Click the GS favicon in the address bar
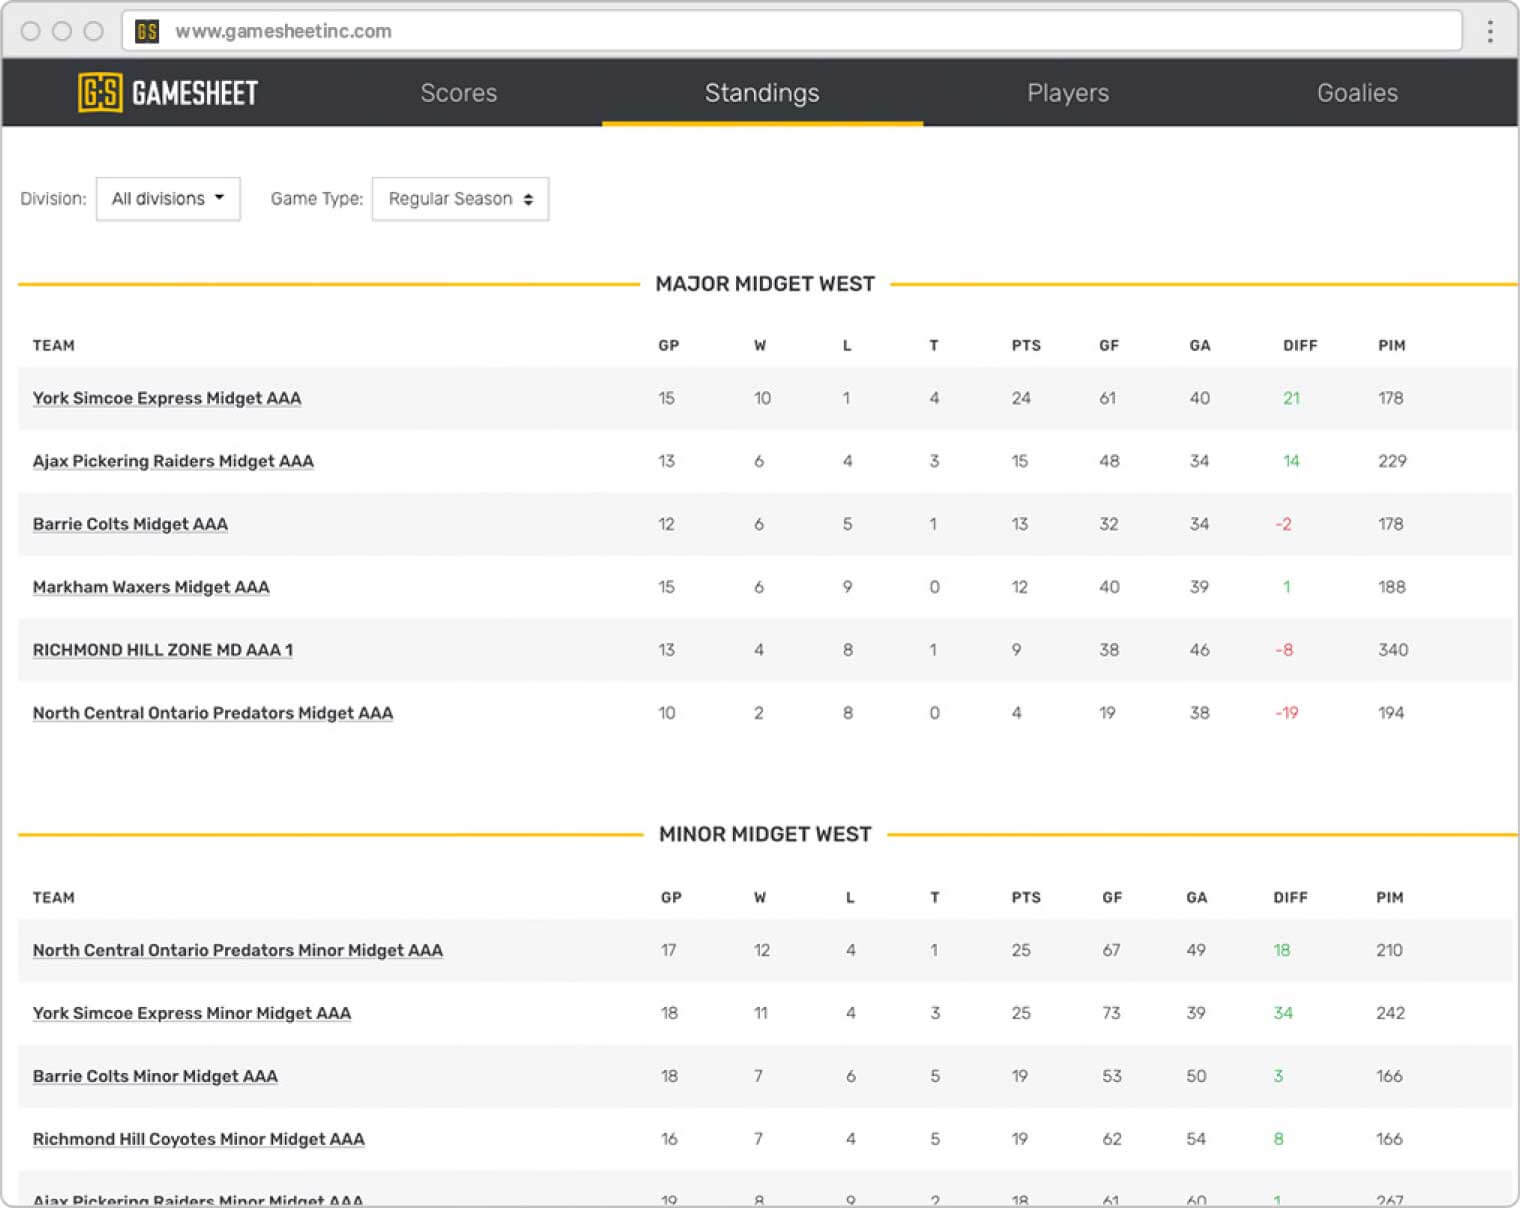The width and height of the screenshot is (1520, 1208). tap(147, 31)
